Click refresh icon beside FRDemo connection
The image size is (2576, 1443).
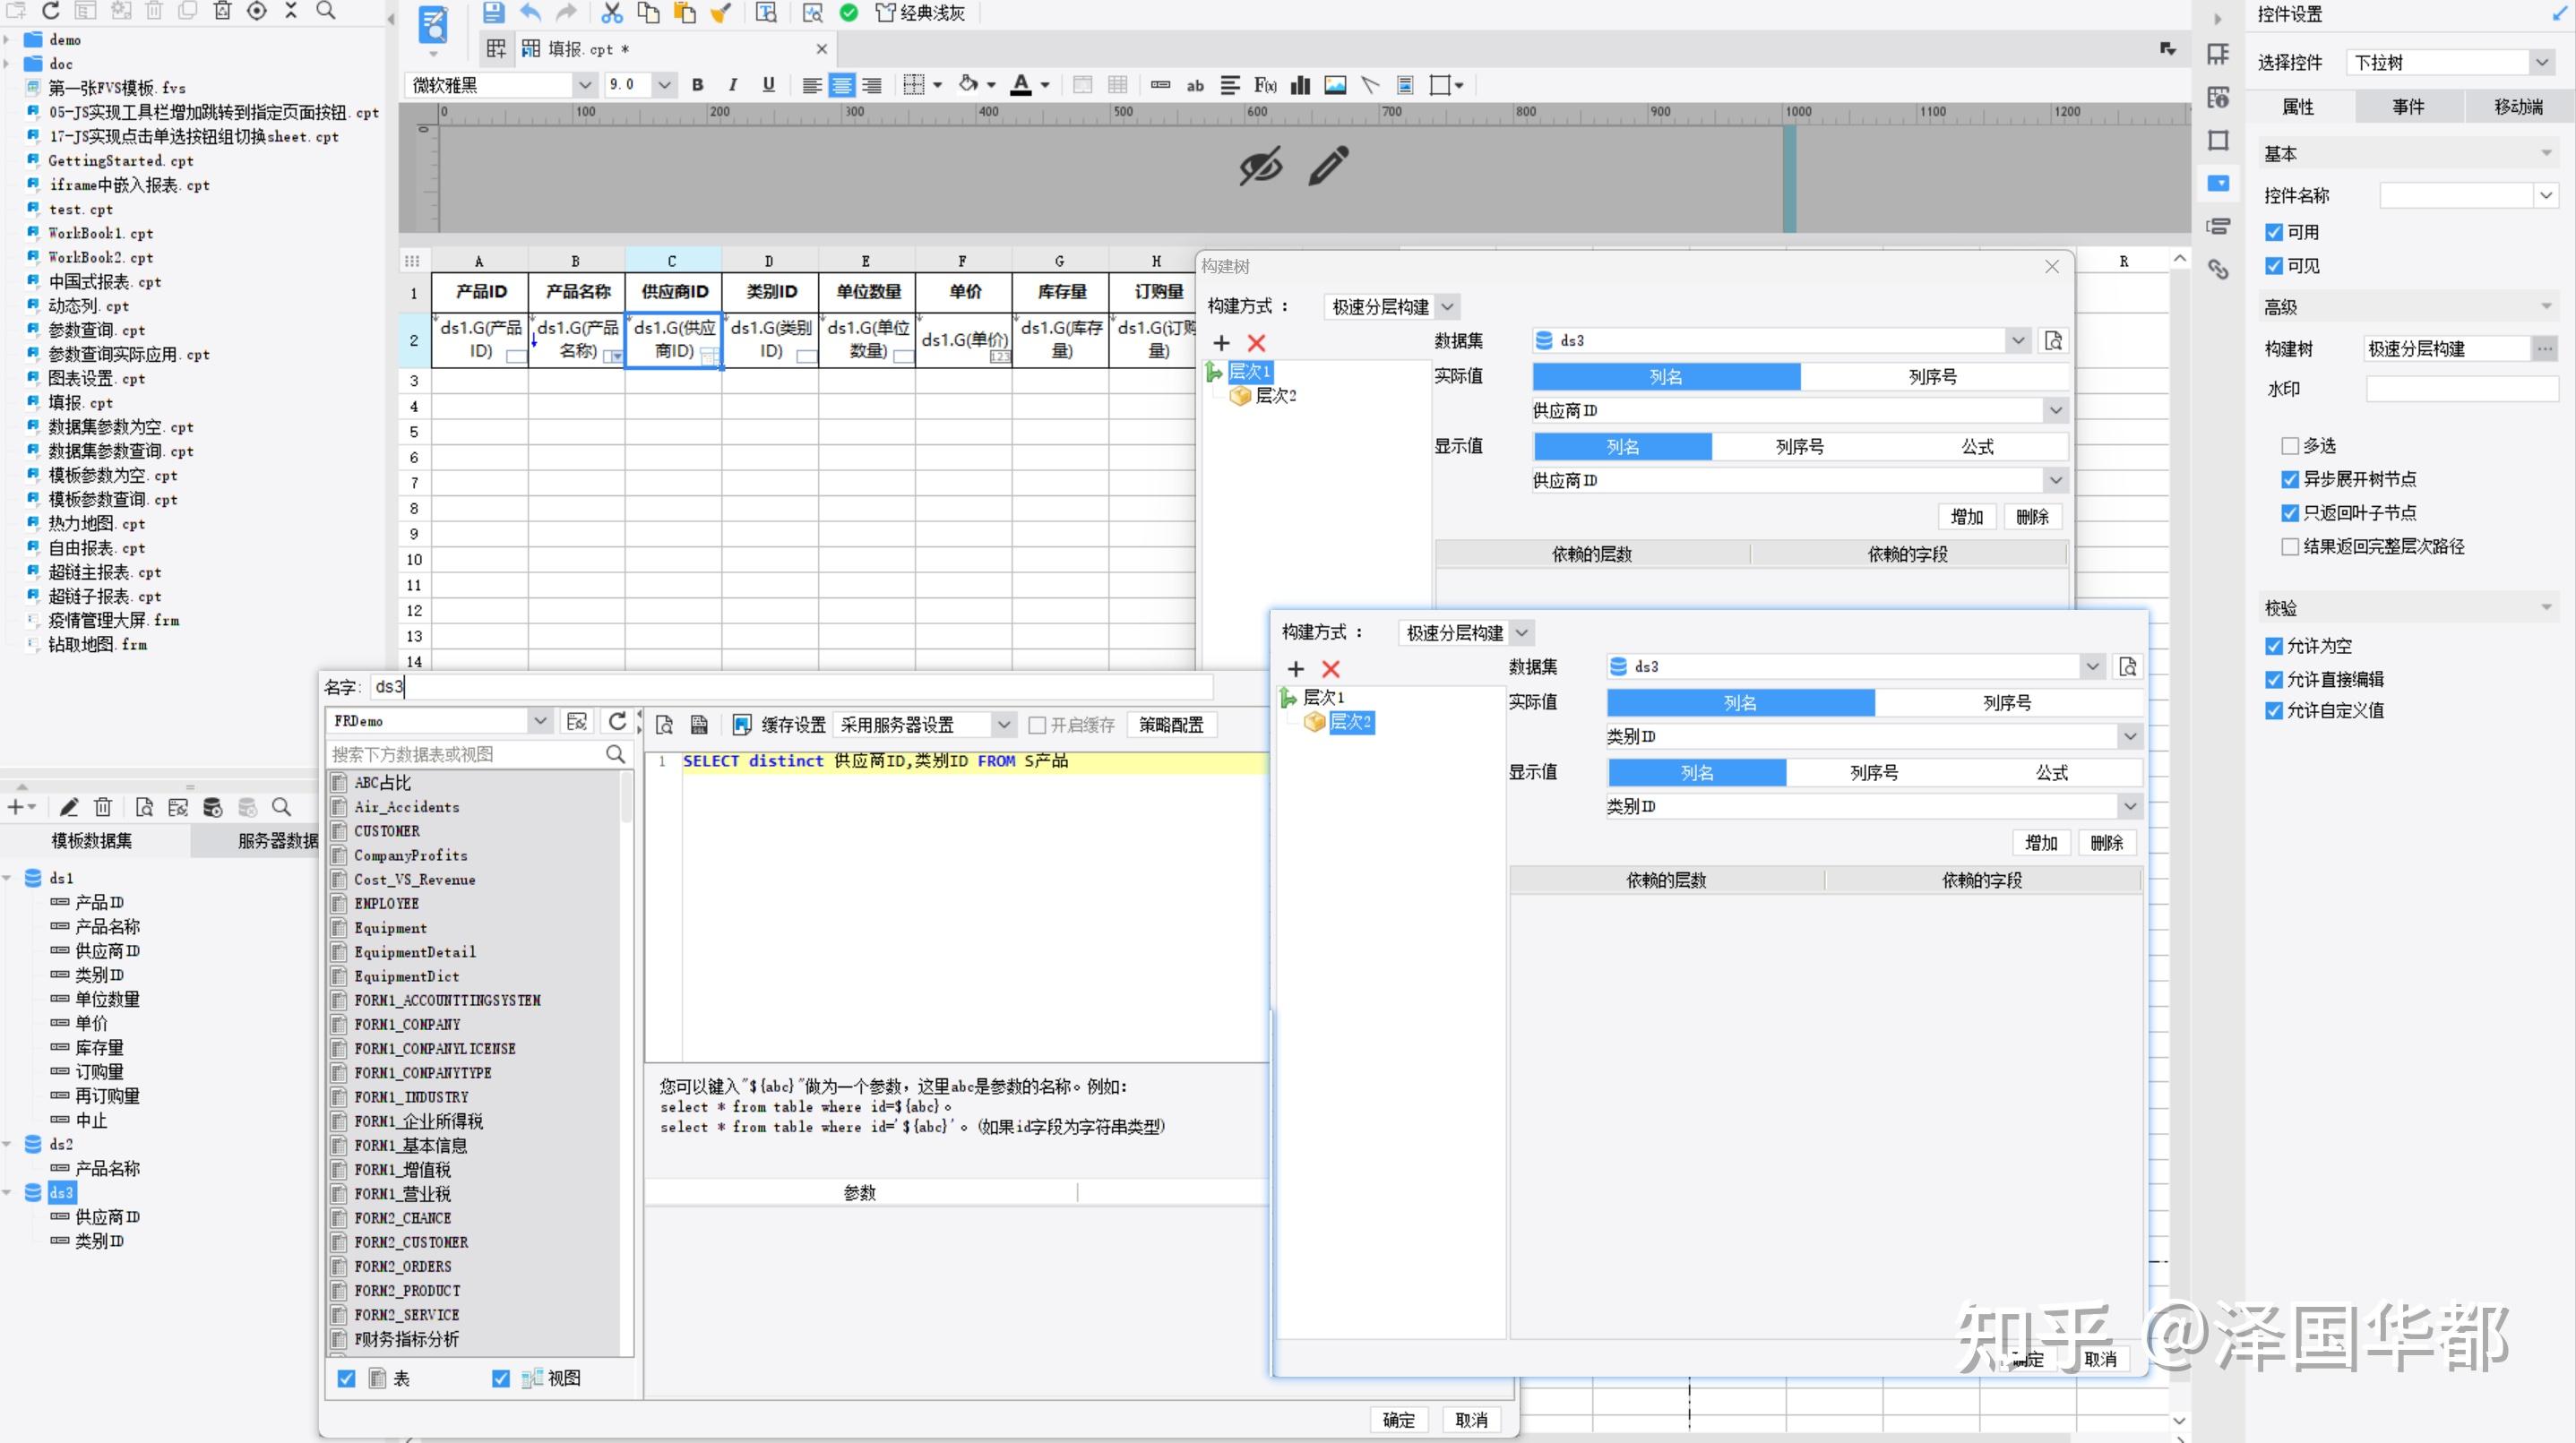(x=617, y=721)
